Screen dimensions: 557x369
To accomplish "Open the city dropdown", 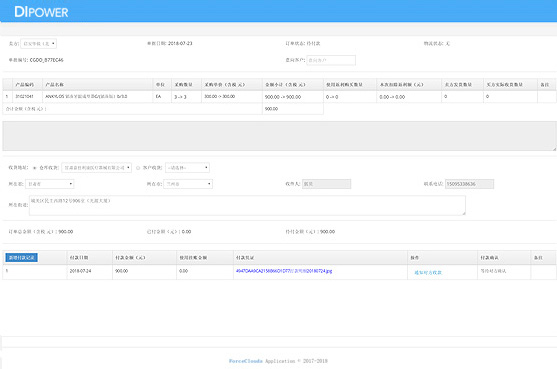I will (188, 184).
